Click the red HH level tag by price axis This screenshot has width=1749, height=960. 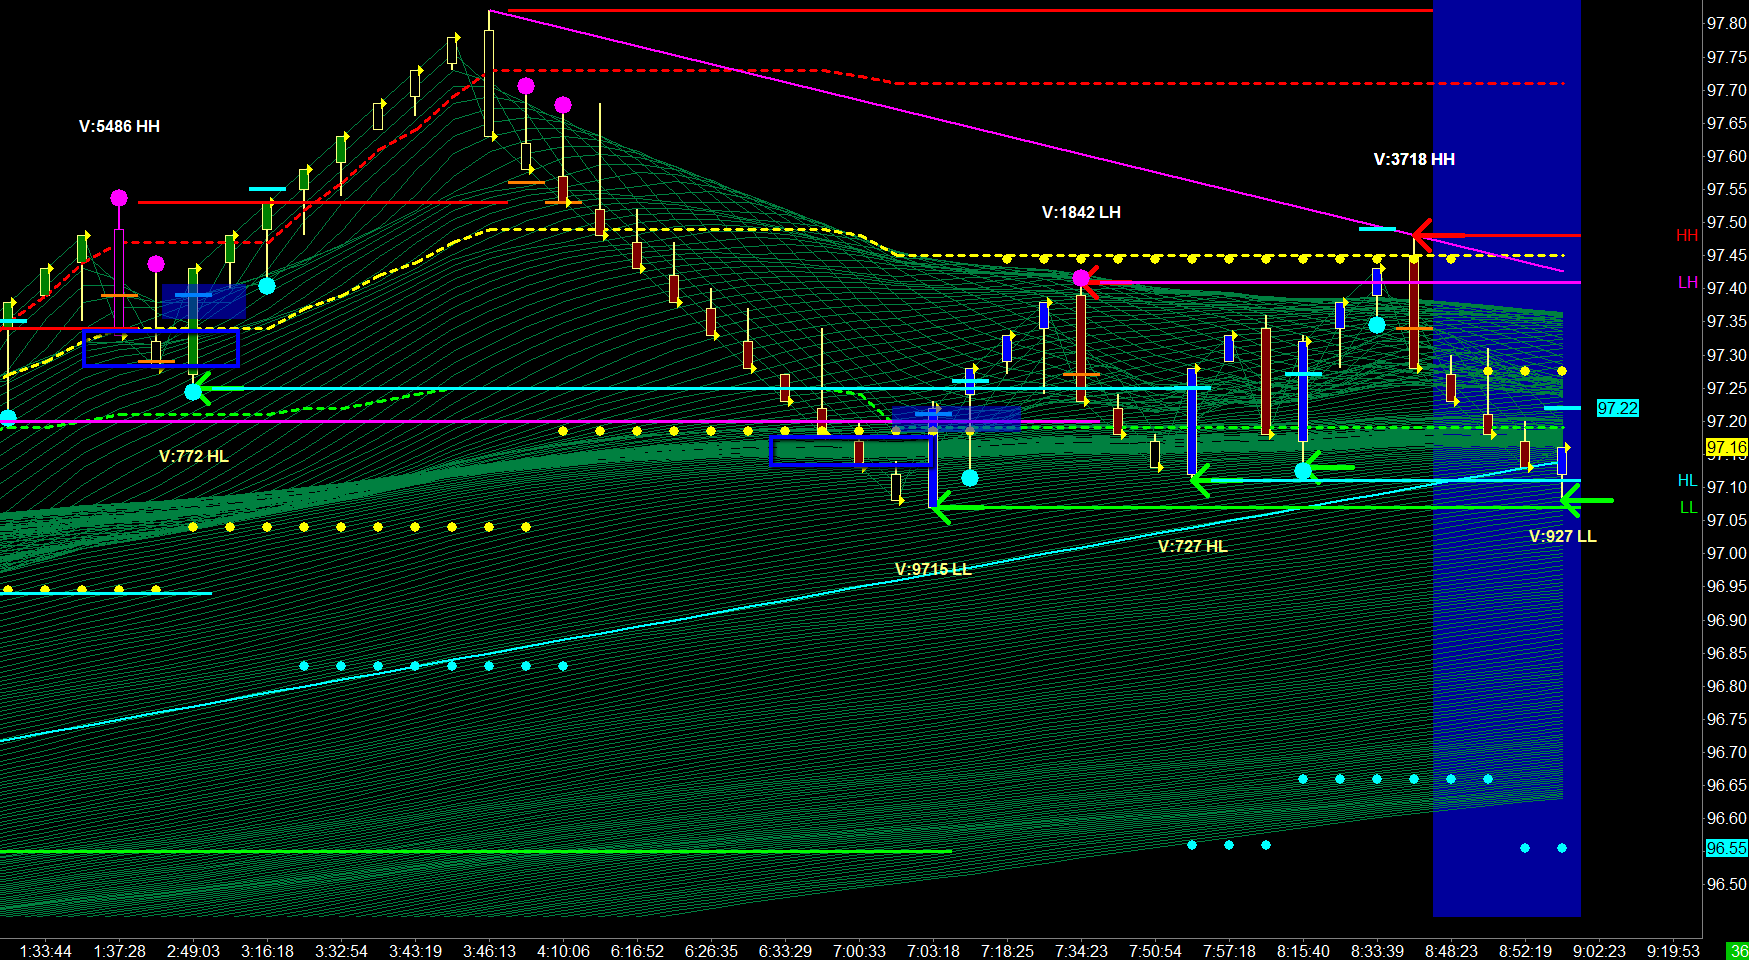click(1687, 236)
